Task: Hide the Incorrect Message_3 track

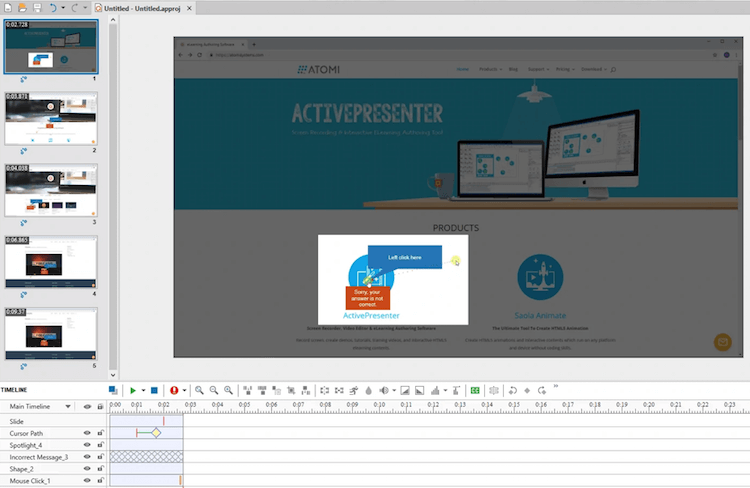Action: (87, 457)
